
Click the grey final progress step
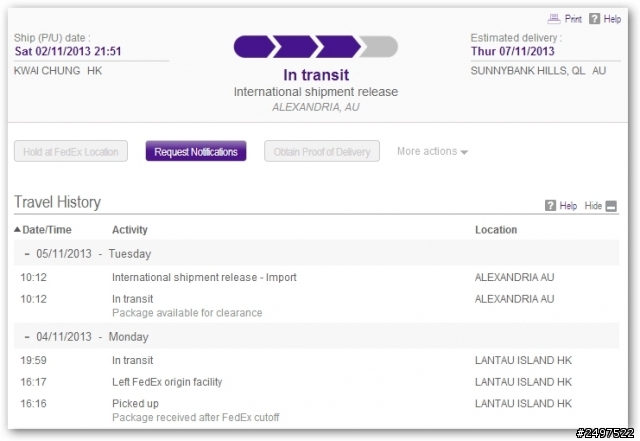click(x=379, y=47)
